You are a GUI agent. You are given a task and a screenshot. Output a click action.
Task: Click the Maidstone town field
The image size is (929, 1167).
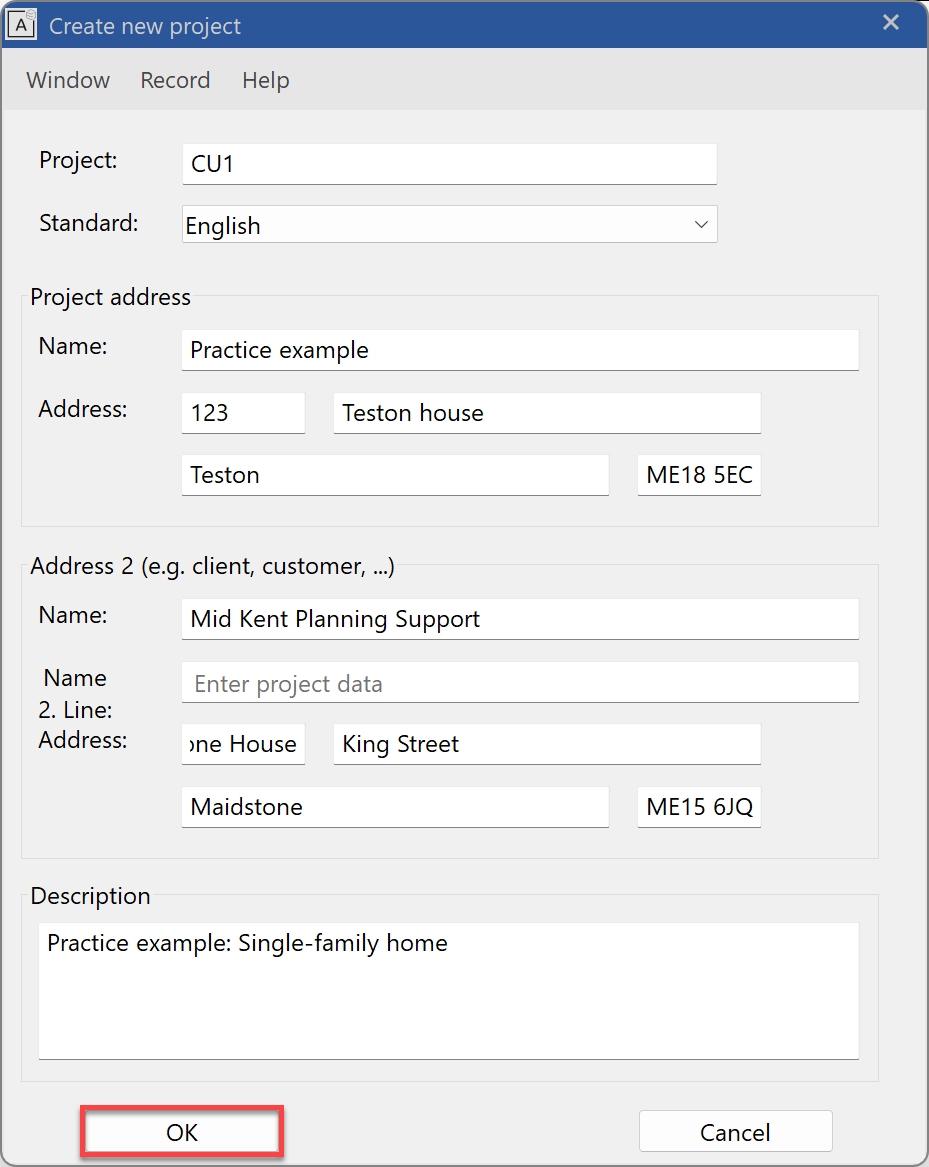[394, 807]
